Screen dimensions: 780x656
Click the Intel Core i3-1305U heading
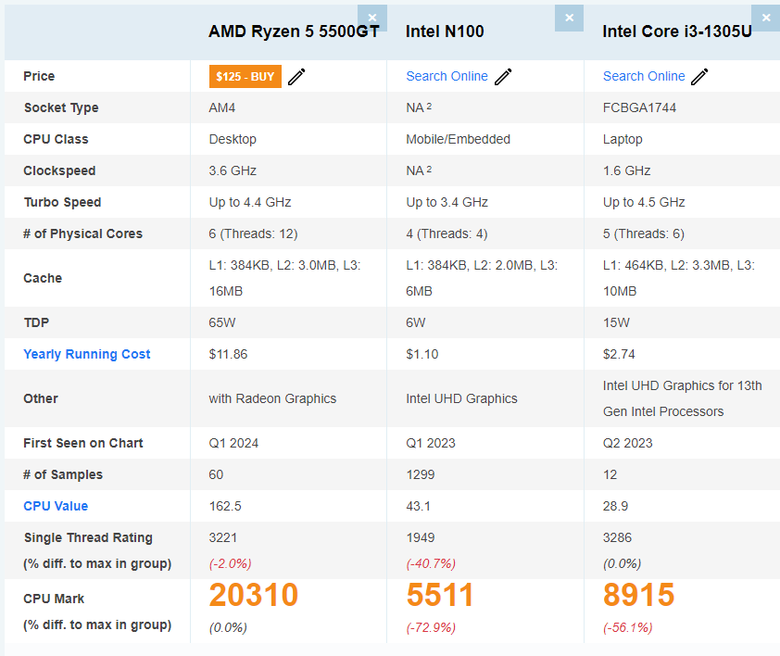677,31
